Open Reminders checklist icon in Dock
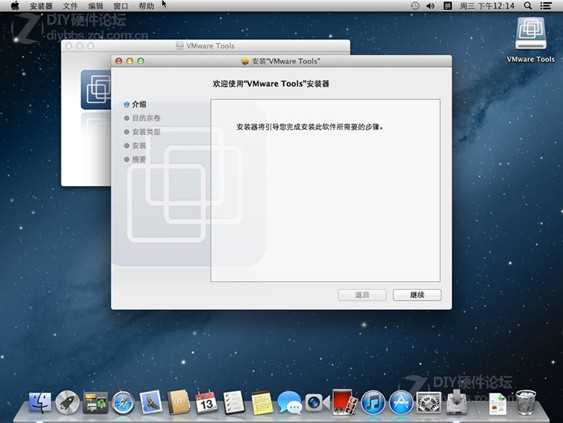 tap(234, 403)
